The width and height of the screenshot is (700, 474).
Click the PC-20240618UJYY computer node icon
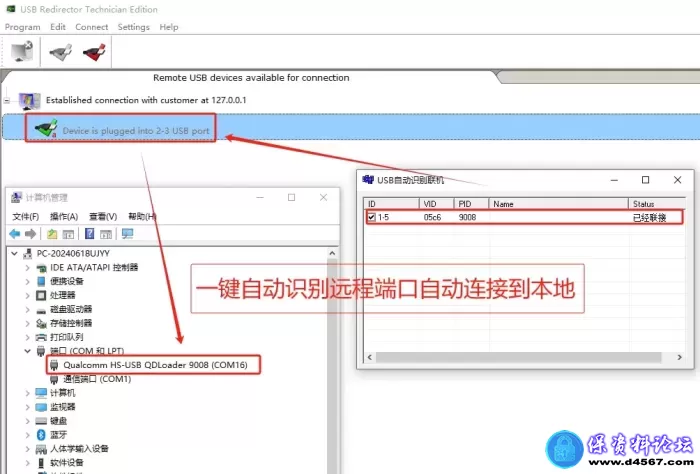point(28,254)
